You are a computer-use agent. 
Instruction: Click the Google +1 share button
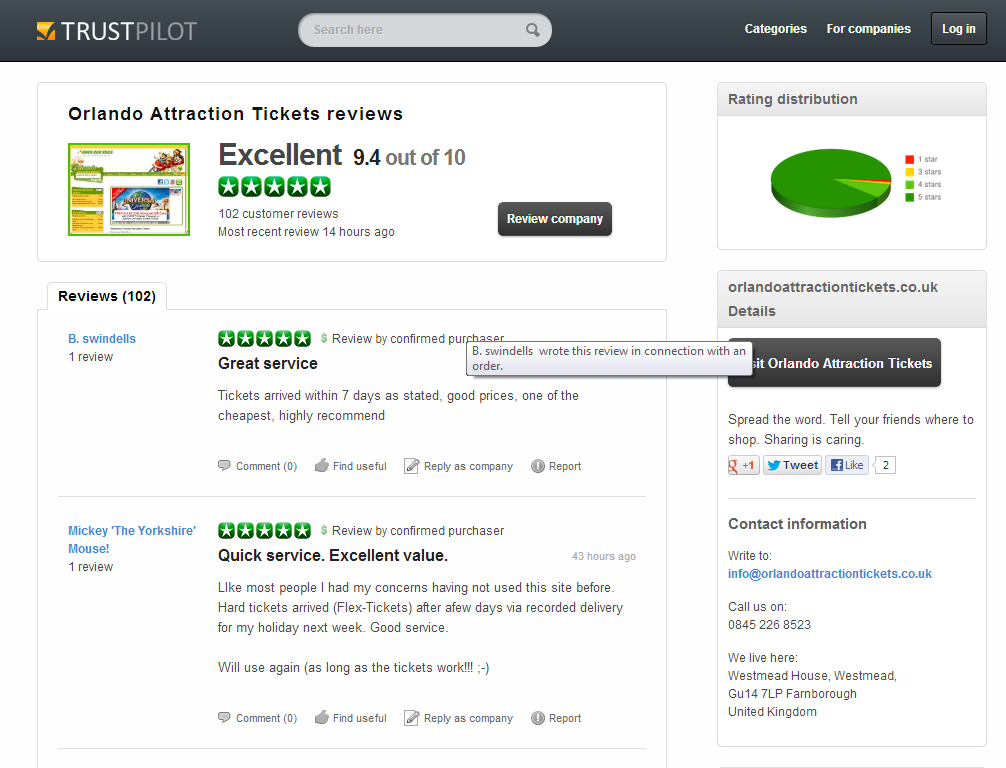[743, 465]
